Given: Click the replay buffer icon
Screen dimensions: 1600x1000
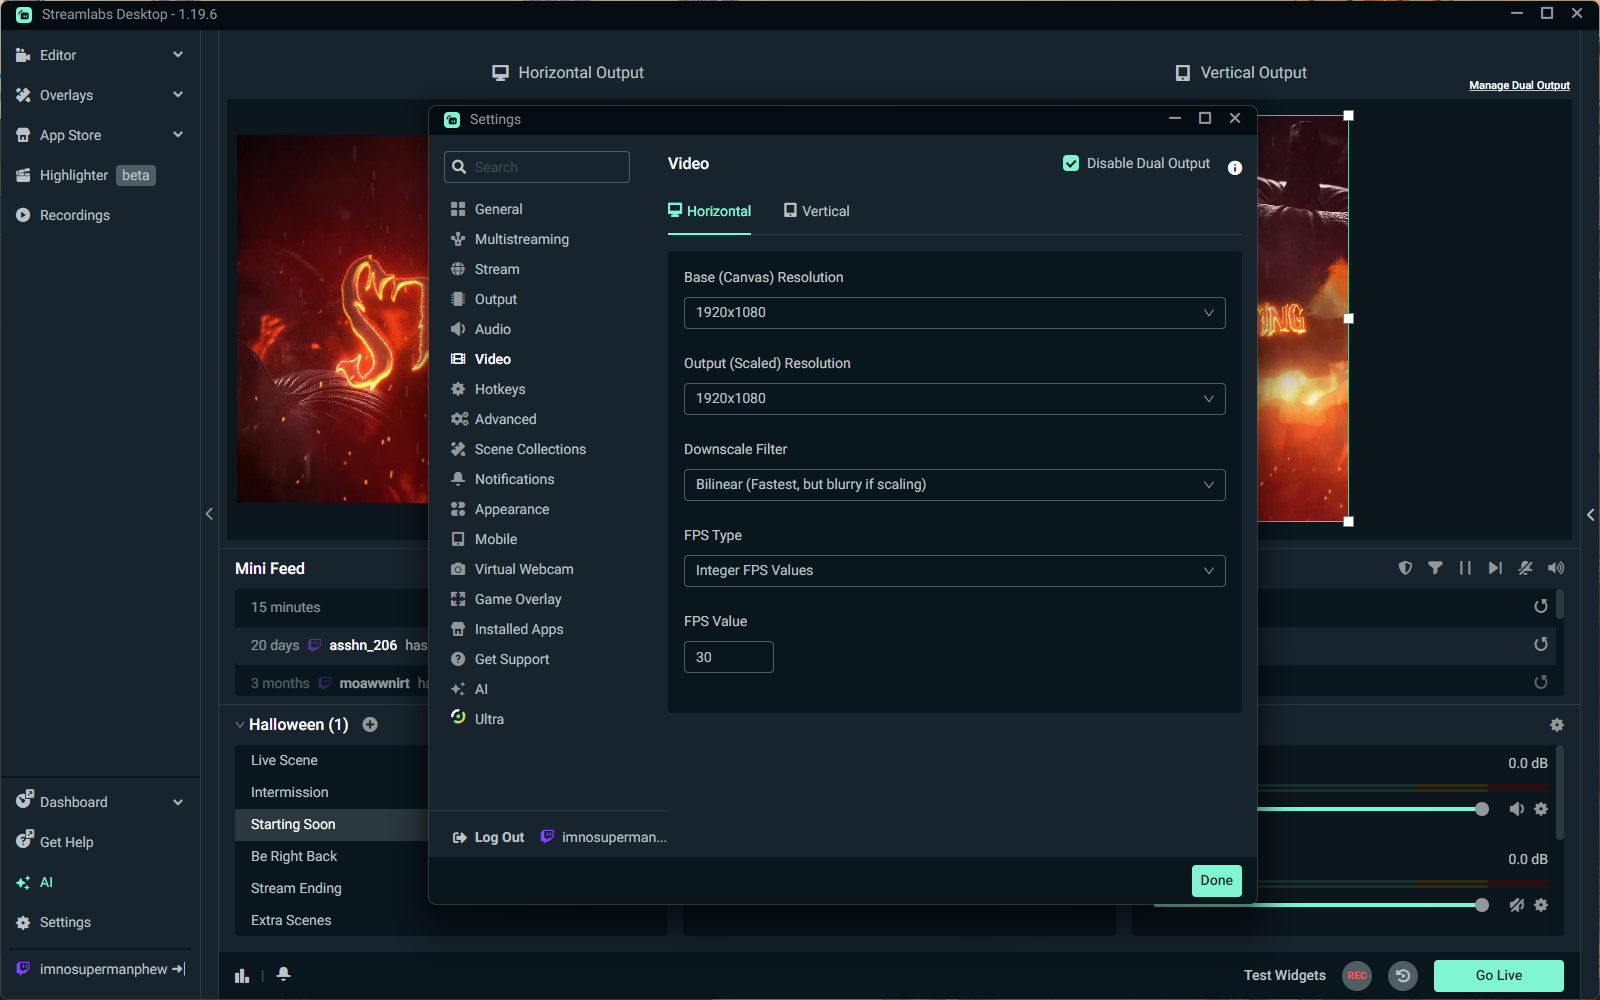Looking at the screenshot, I should click(x=1403, y=975).
